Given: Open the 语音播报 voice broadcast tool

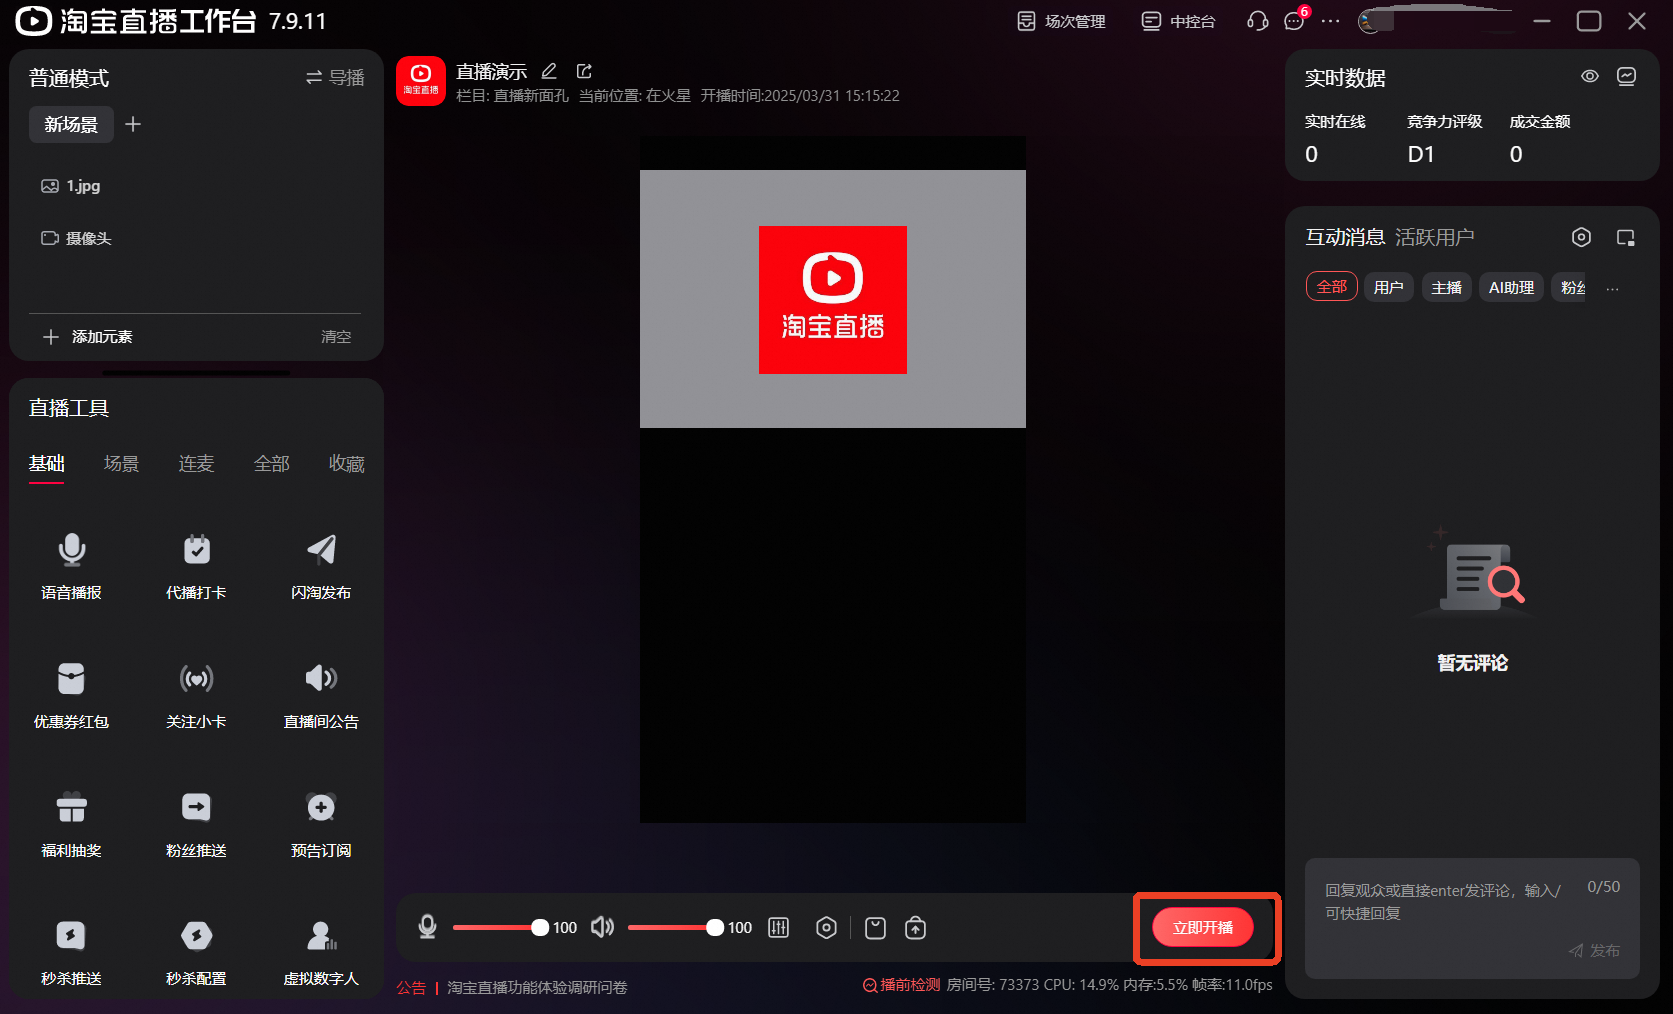Looking at the screenshot, I should point(71,565).
